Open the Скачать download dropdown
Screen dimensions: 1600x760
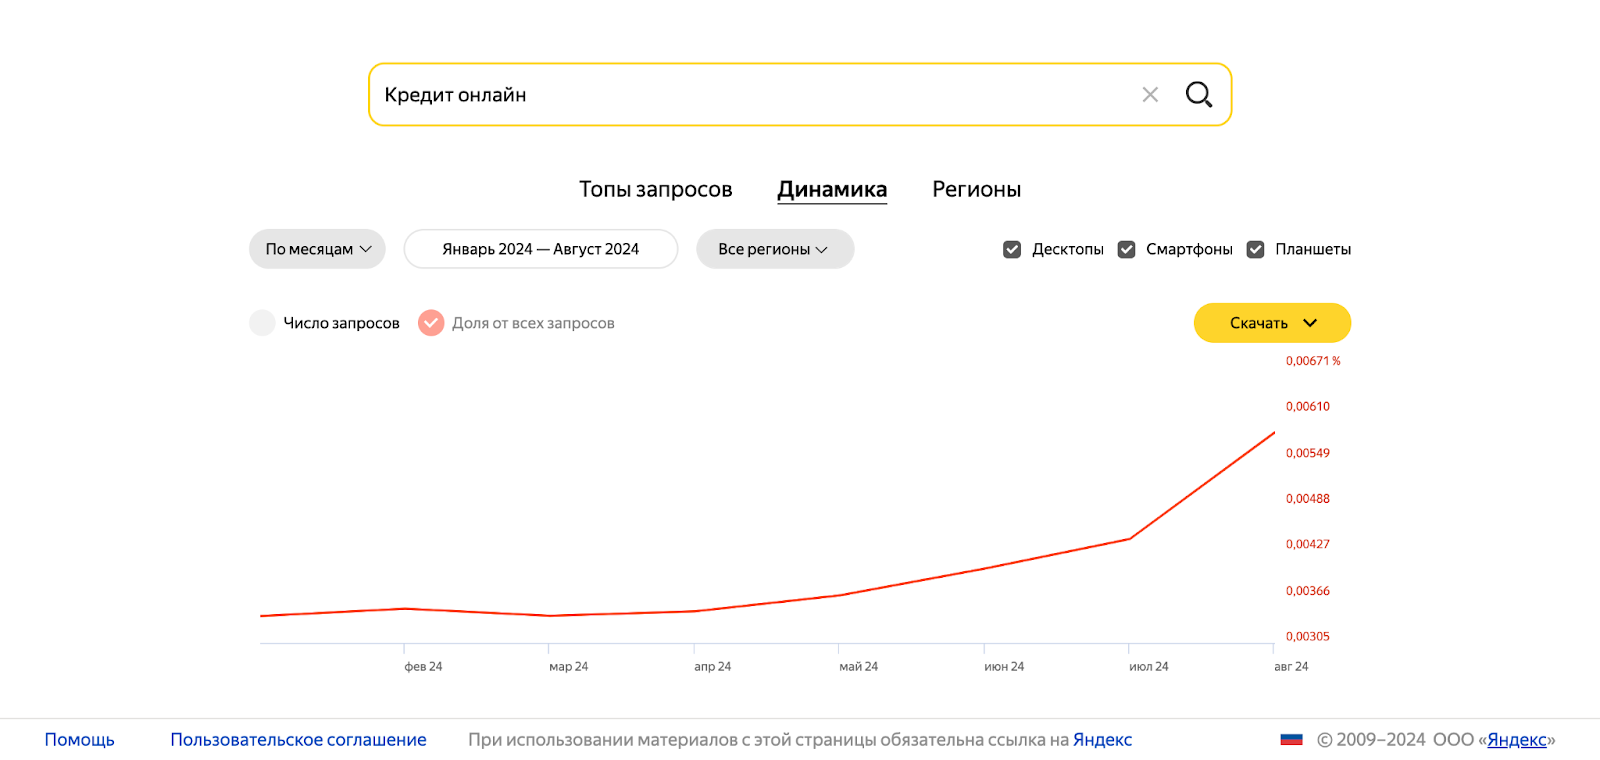[x=1272, y=323]
